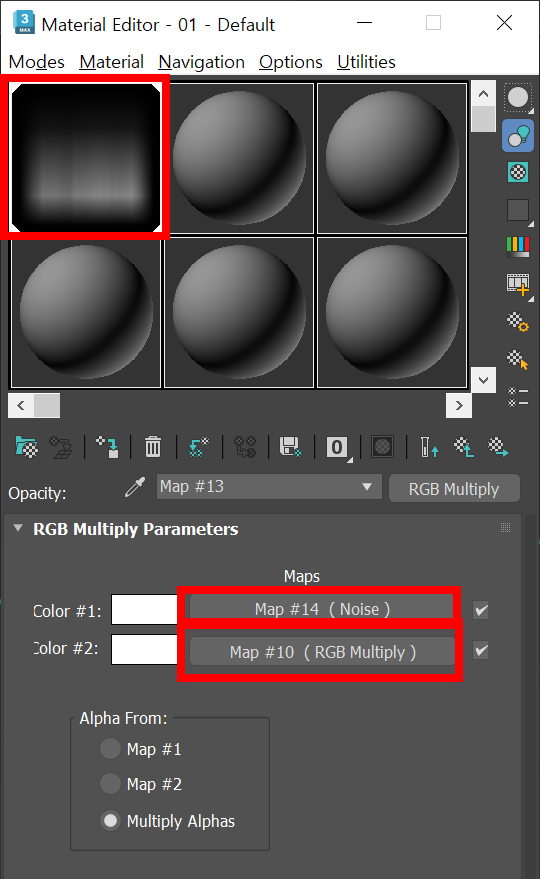Click Video Color Check color bars icon
The height and width of the screenshot is (879, 540).
tap(518, 246)
